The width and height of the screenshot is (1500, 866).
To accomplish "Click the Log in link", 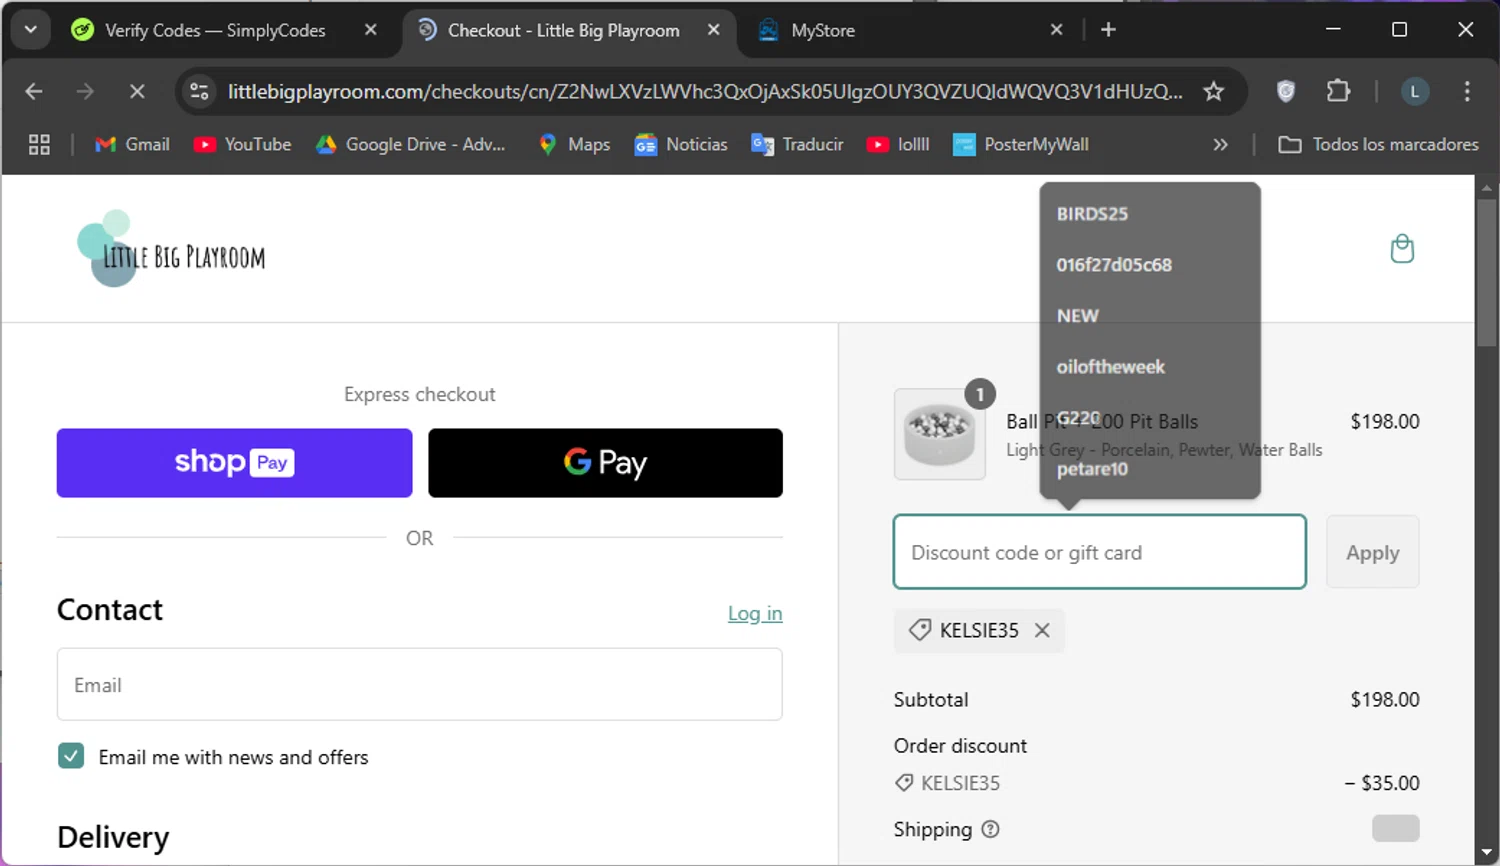I will click(x=755, y=613).
